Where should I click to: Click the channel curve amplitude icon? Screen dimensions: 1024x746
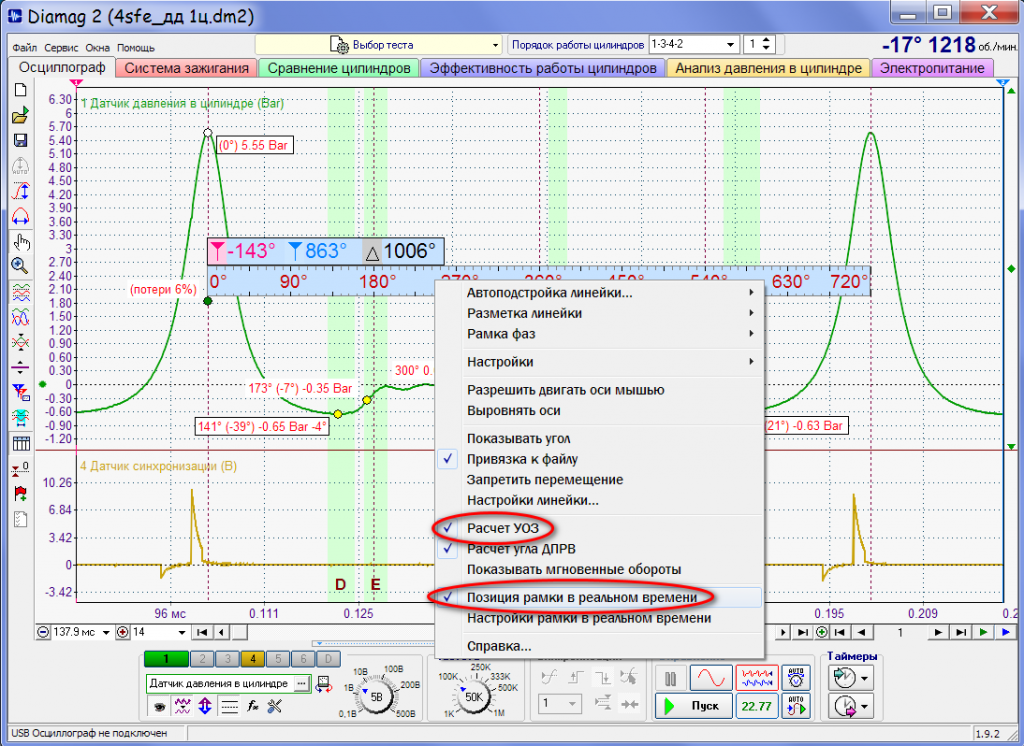[182, 705]
